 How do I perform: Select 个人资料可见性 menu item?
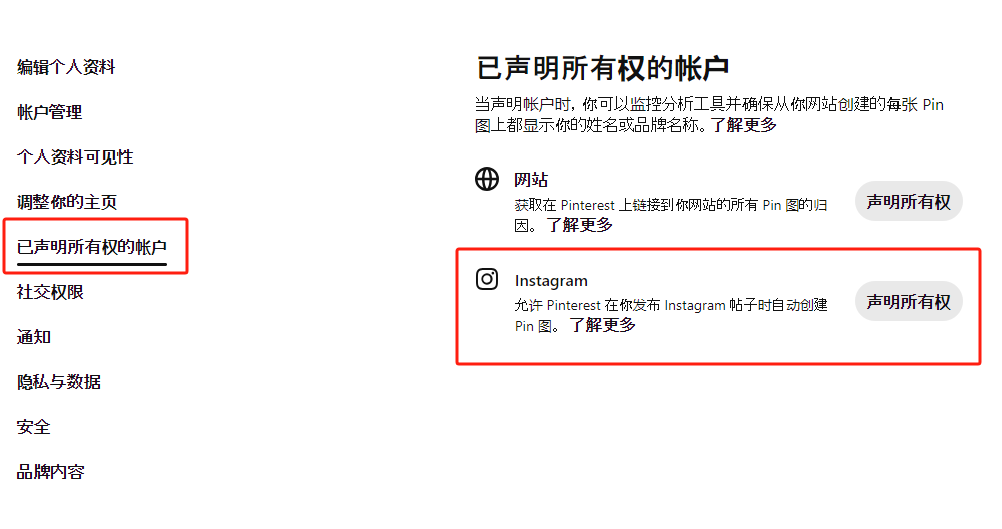coord(75,157)
